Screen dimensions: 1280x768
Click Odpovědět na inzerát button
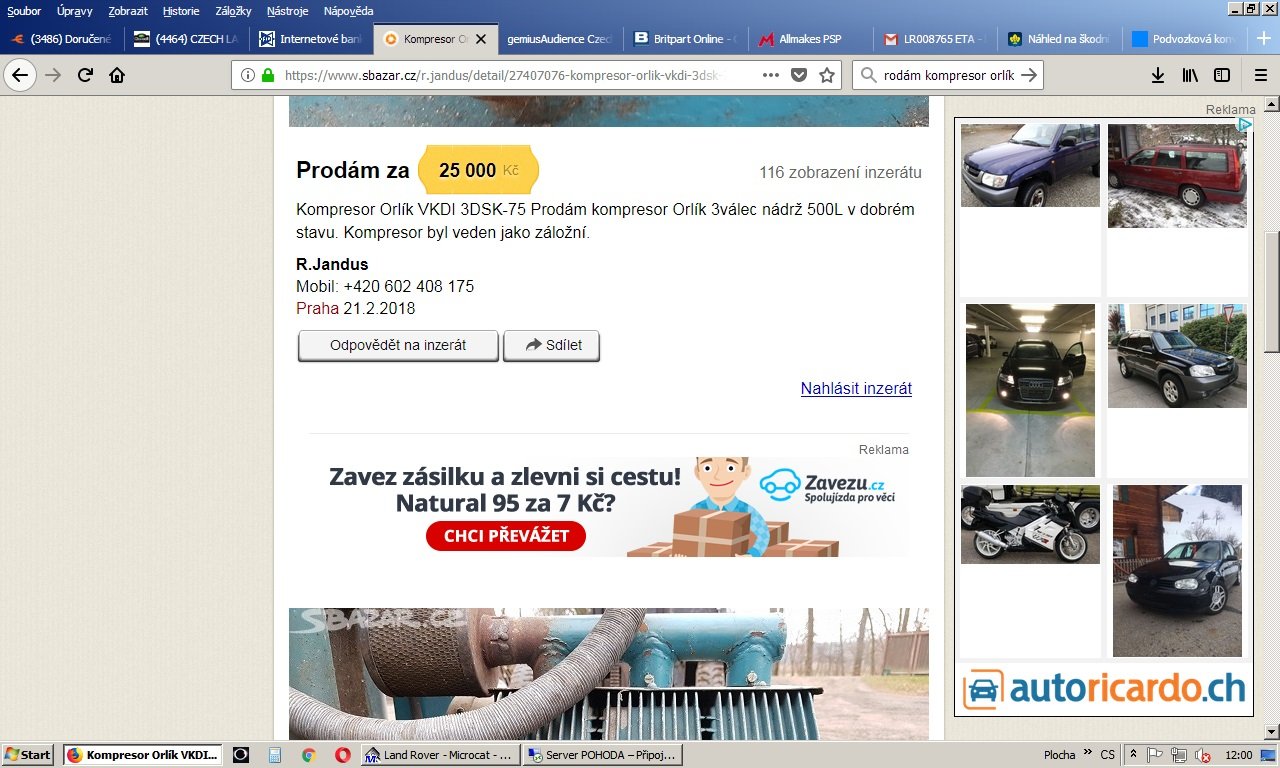398,345
